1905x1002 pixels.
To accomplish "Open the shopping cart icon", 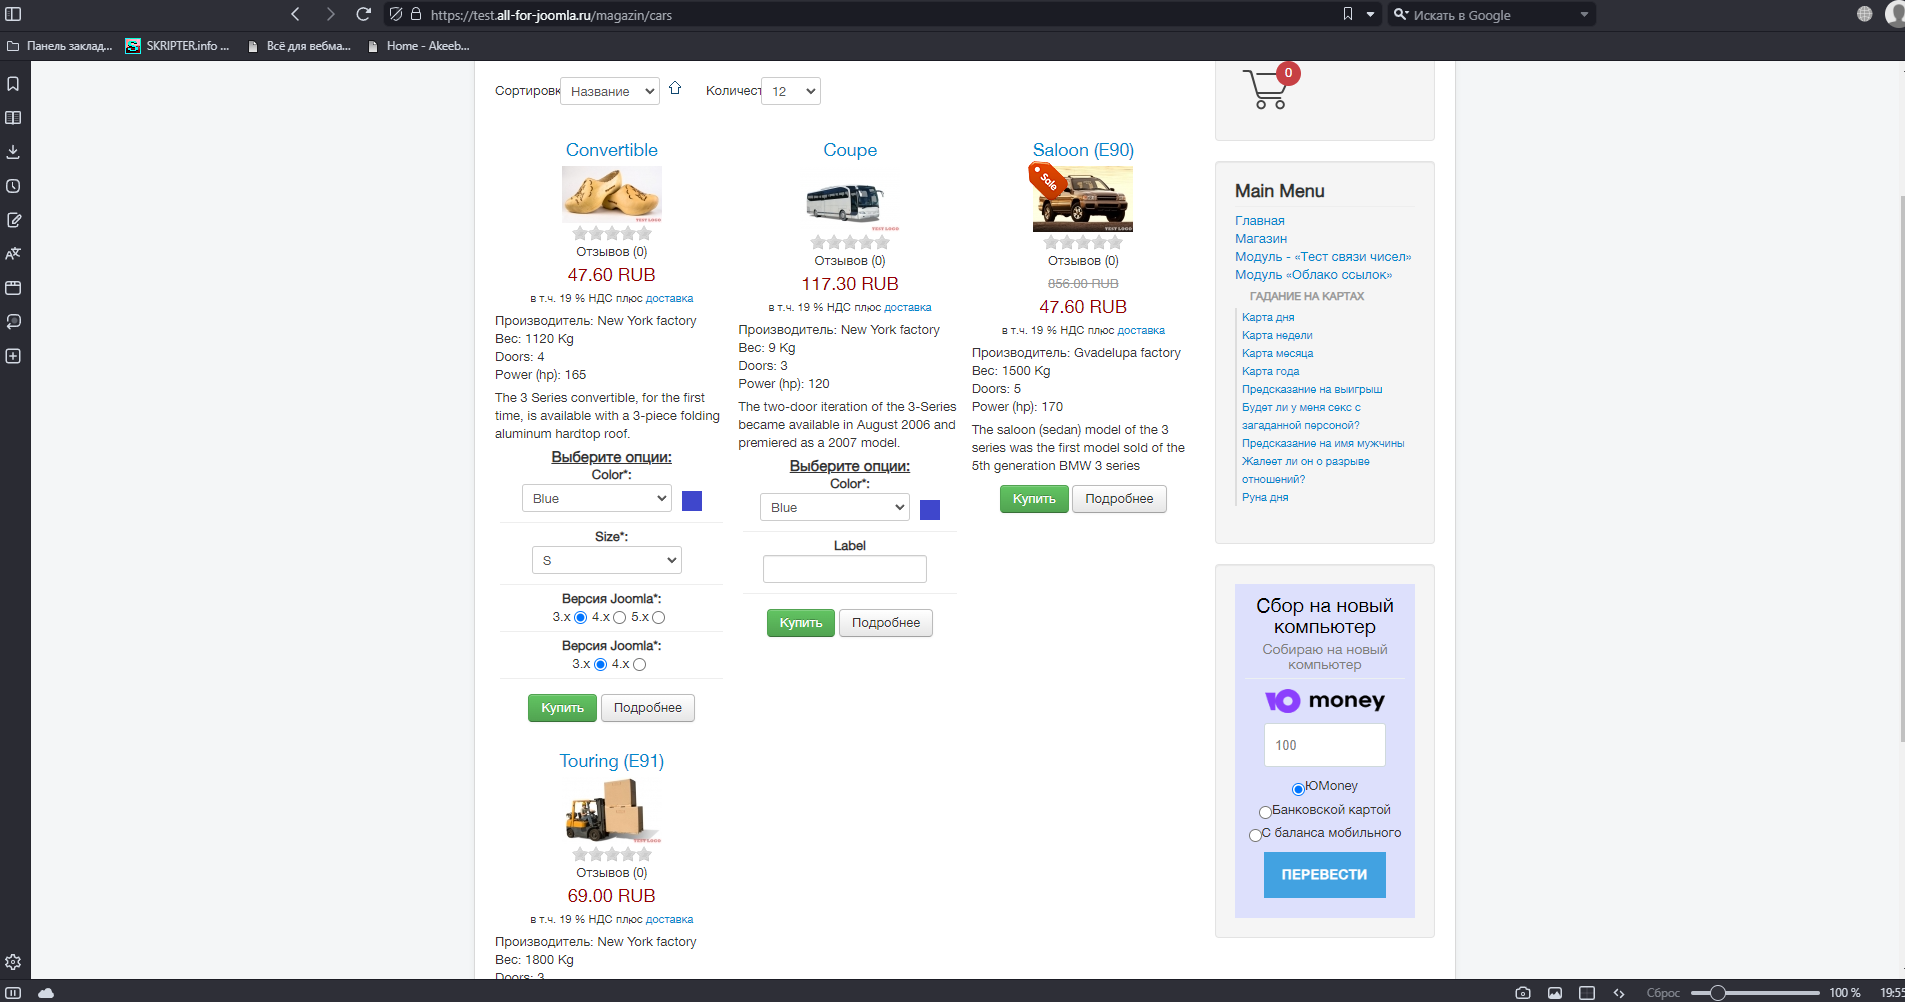I will [x=1266, y=89].
